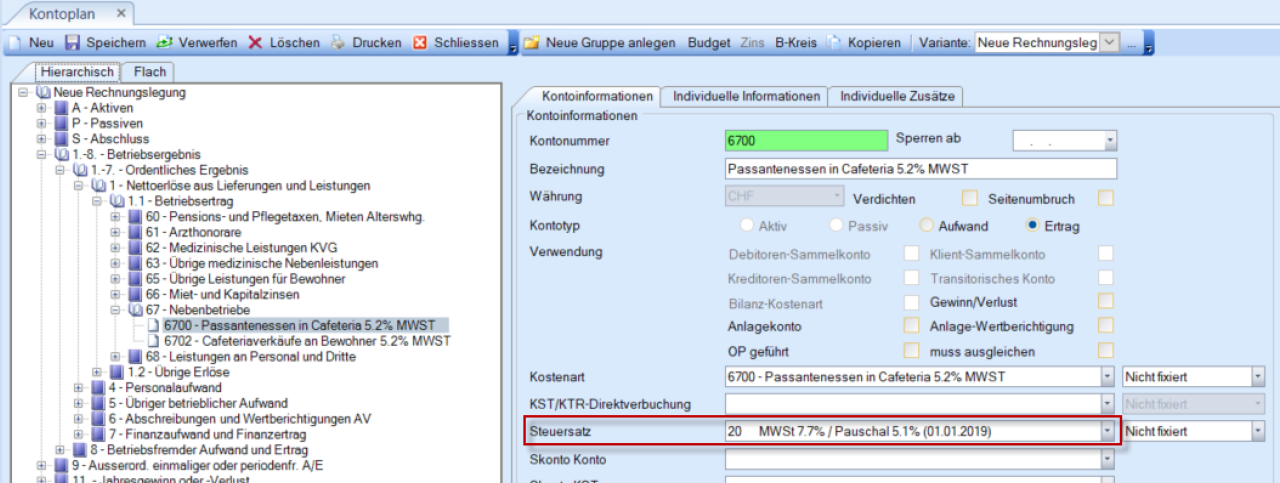Open Nicht fixiert dropdown beside Kostenart

[x=1258, y=376]
